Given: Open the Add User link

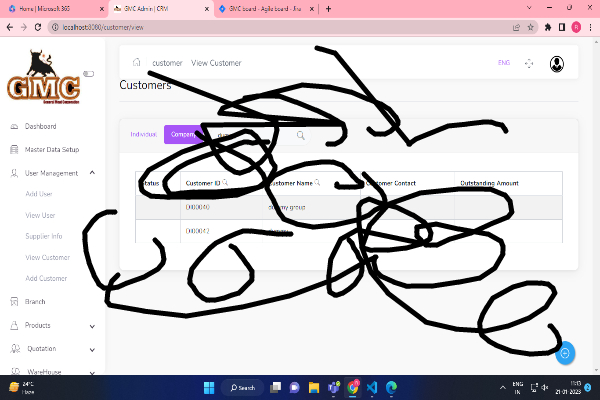Looking at the screenshot, I should click(x=39, y=194).
